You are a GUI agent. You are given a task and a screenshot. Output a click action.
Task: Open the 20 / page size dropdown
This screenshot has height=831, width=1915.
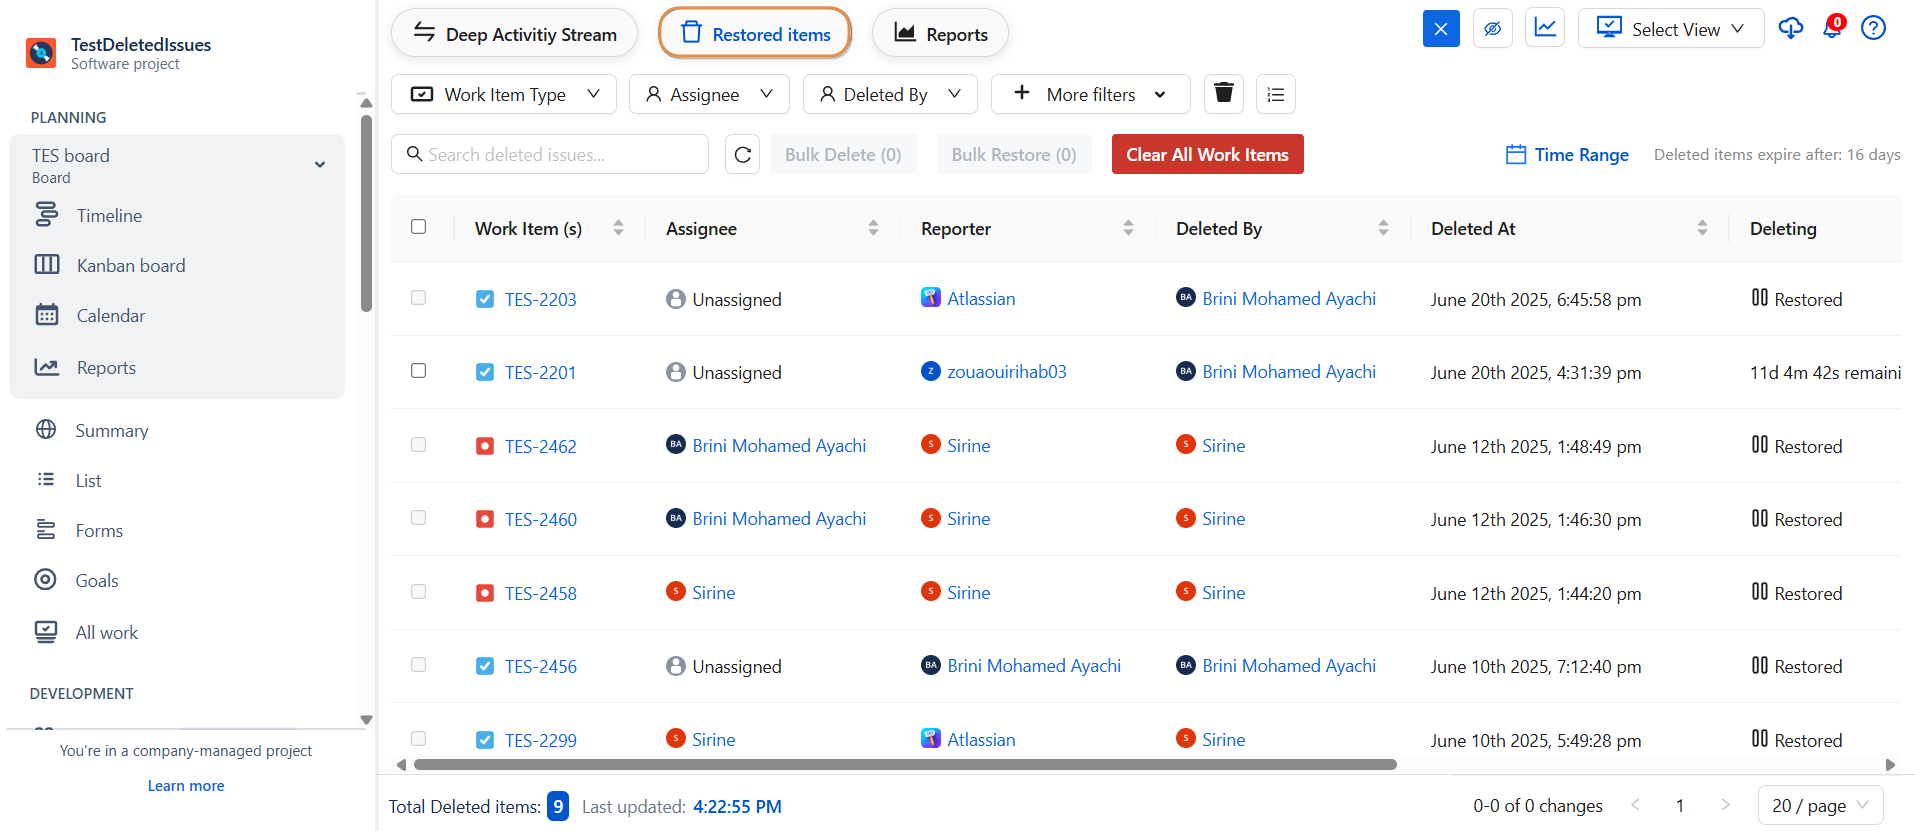(1819, 805)
